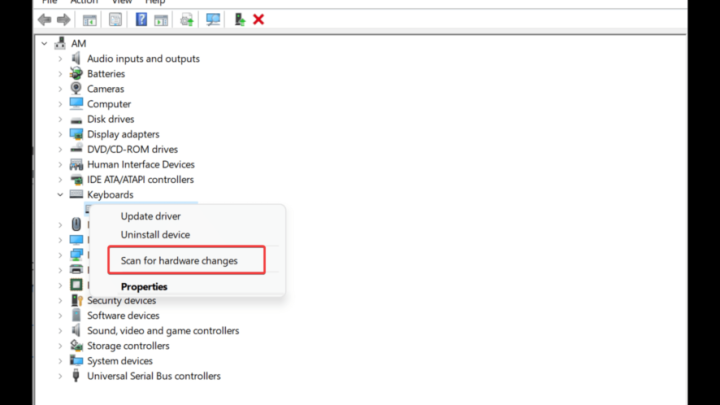
Task: Expand the Human Interface Devices category
Action: (x=60, y=165)
